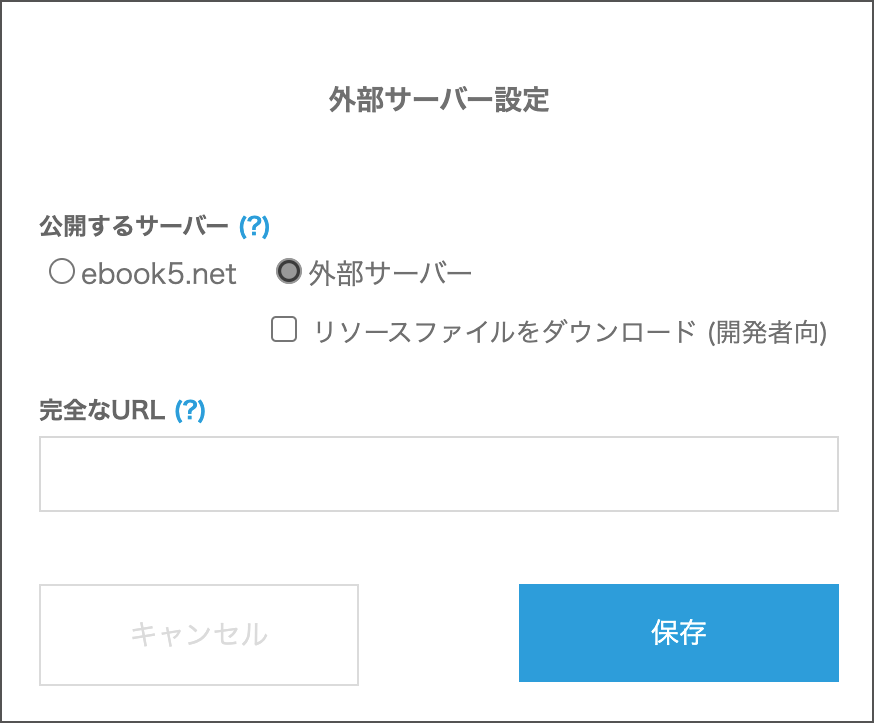The width and height of the screenshot is (874, 723).
Task: Click the (開発者向) note text
Action: (767, 332)
